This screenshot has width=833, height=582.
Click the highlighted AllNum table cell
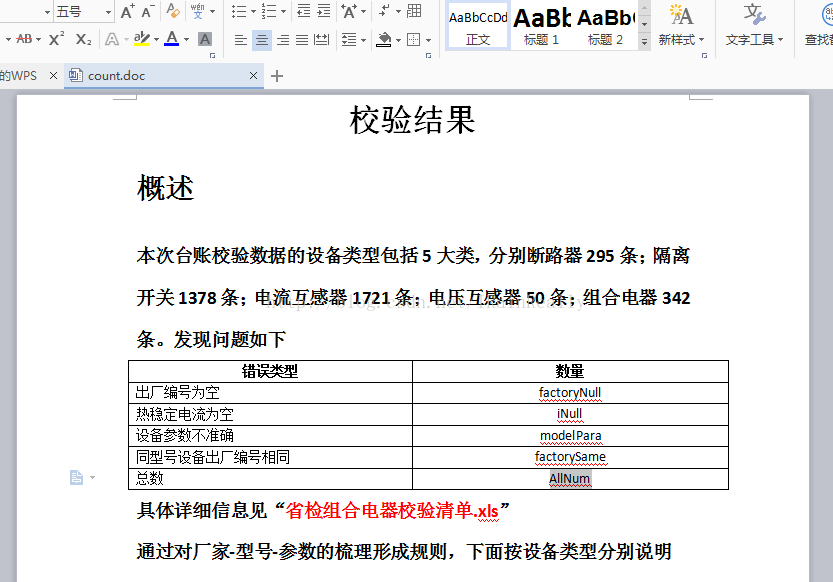570,479
